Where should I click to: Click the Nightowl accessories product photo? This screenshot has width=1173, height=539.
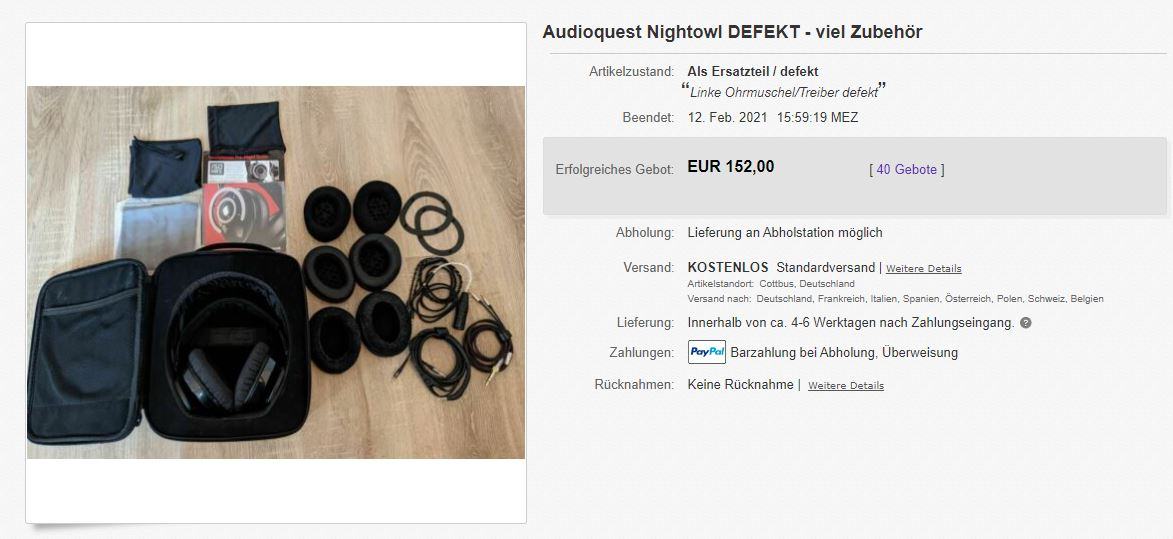(276, 272)
